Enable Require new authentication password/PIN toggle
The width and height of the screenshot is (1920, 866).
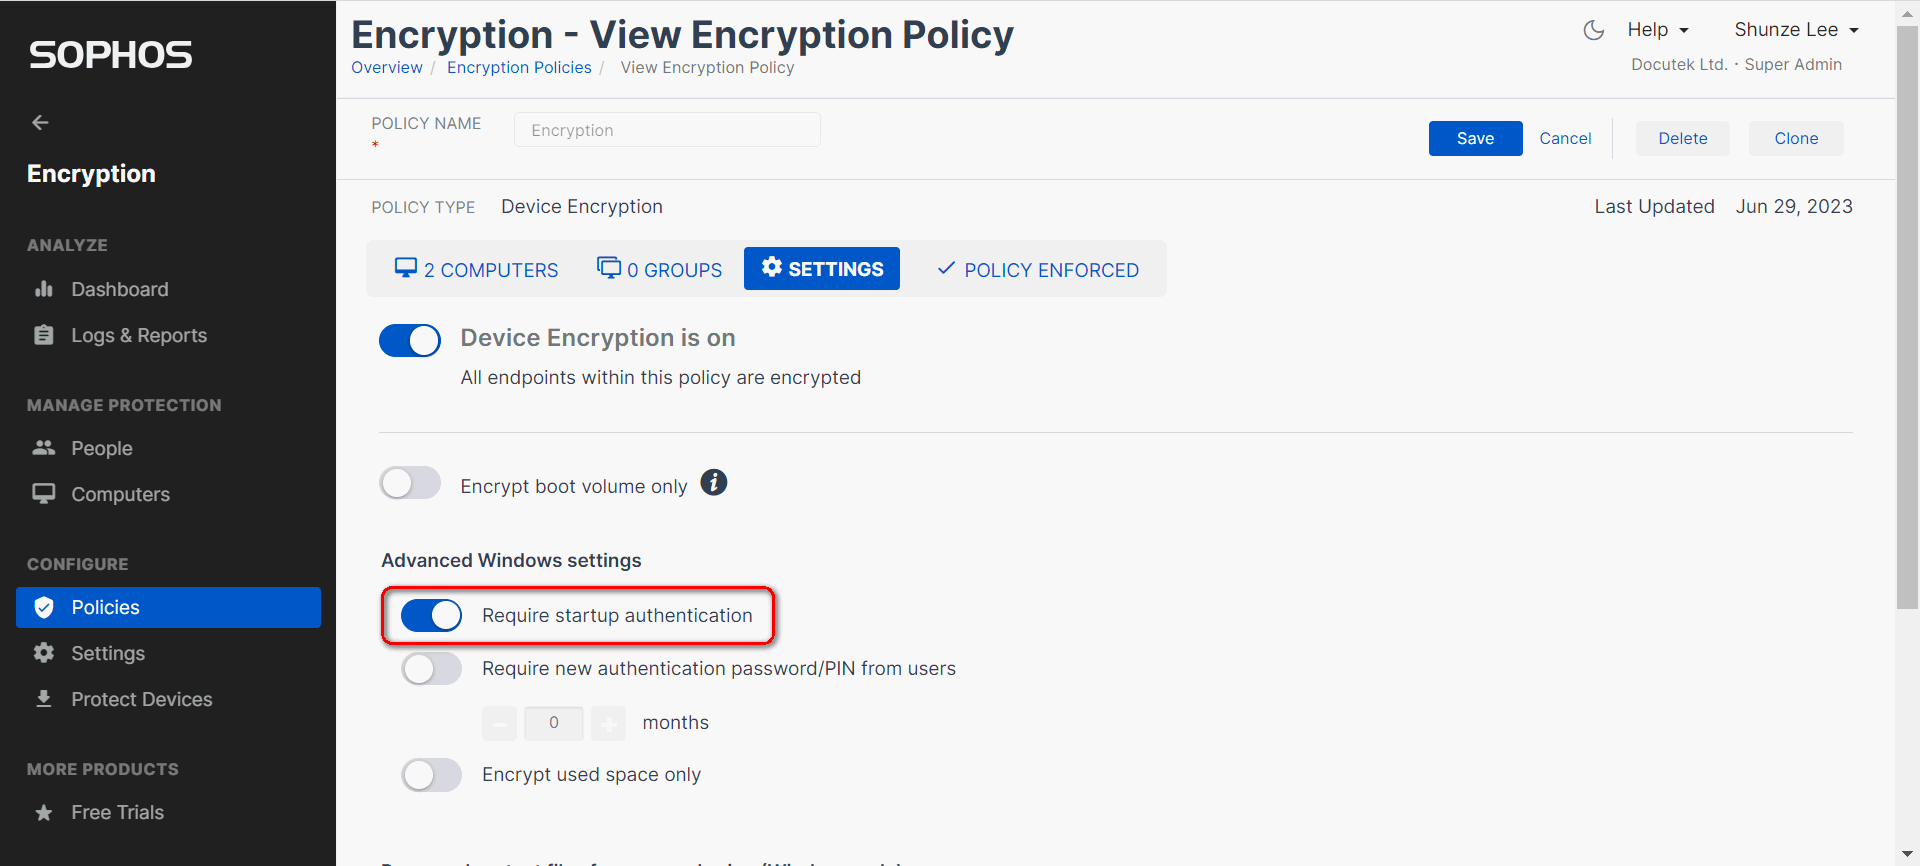pos(431,668)
